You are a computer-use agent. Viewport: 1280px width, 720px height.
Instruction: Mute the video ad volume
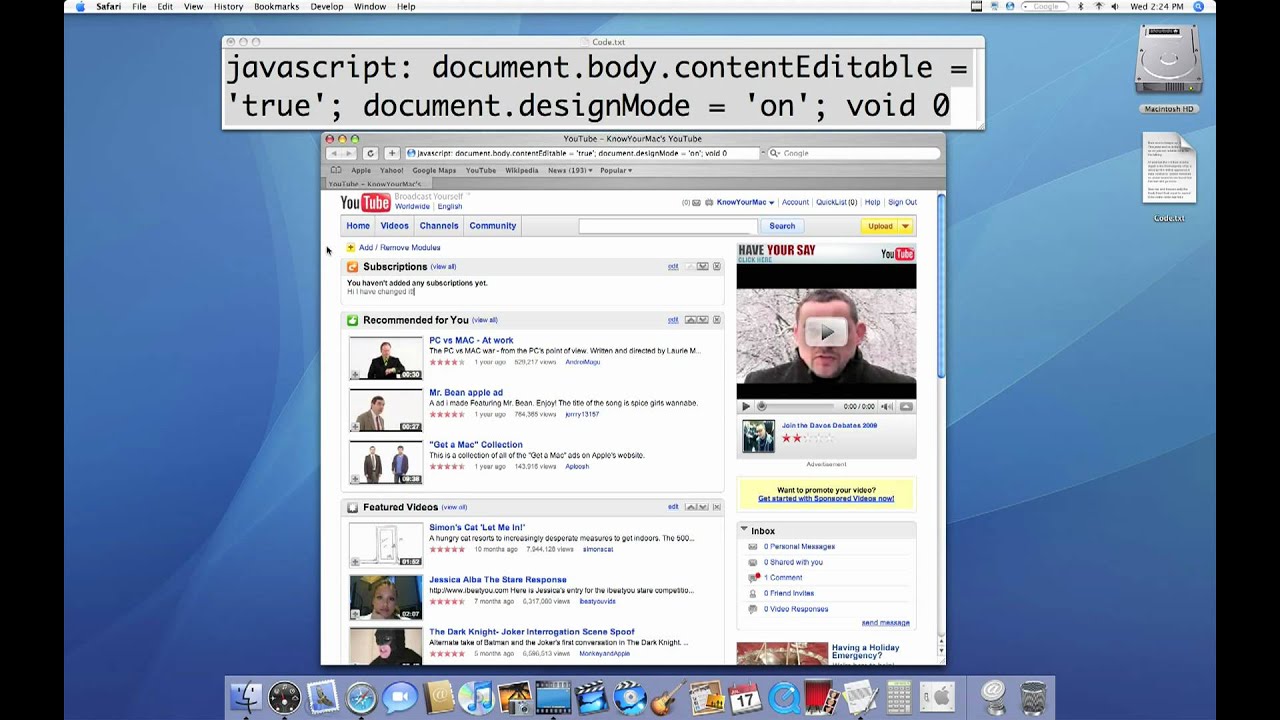click(x=886, y=407)
